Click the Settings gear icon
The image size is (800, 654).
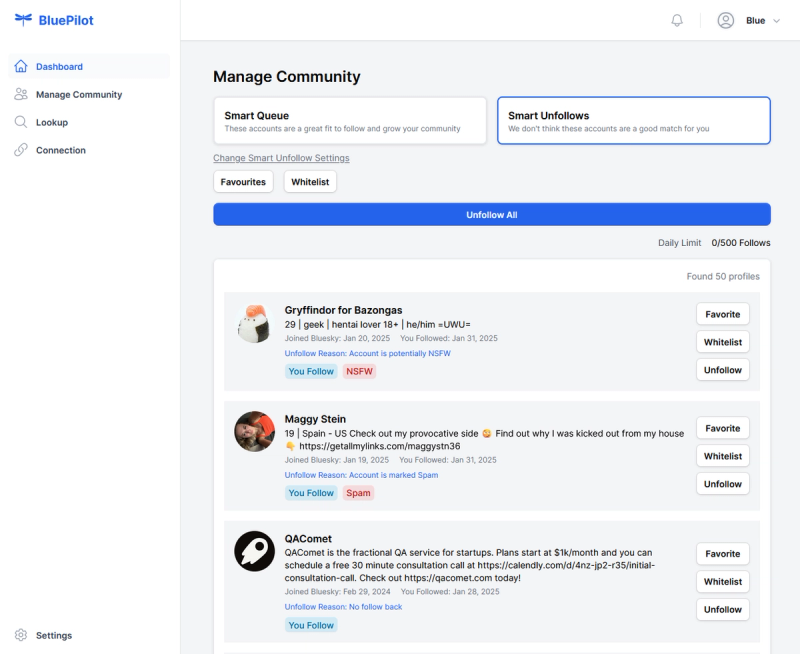[x=21, y=635]
